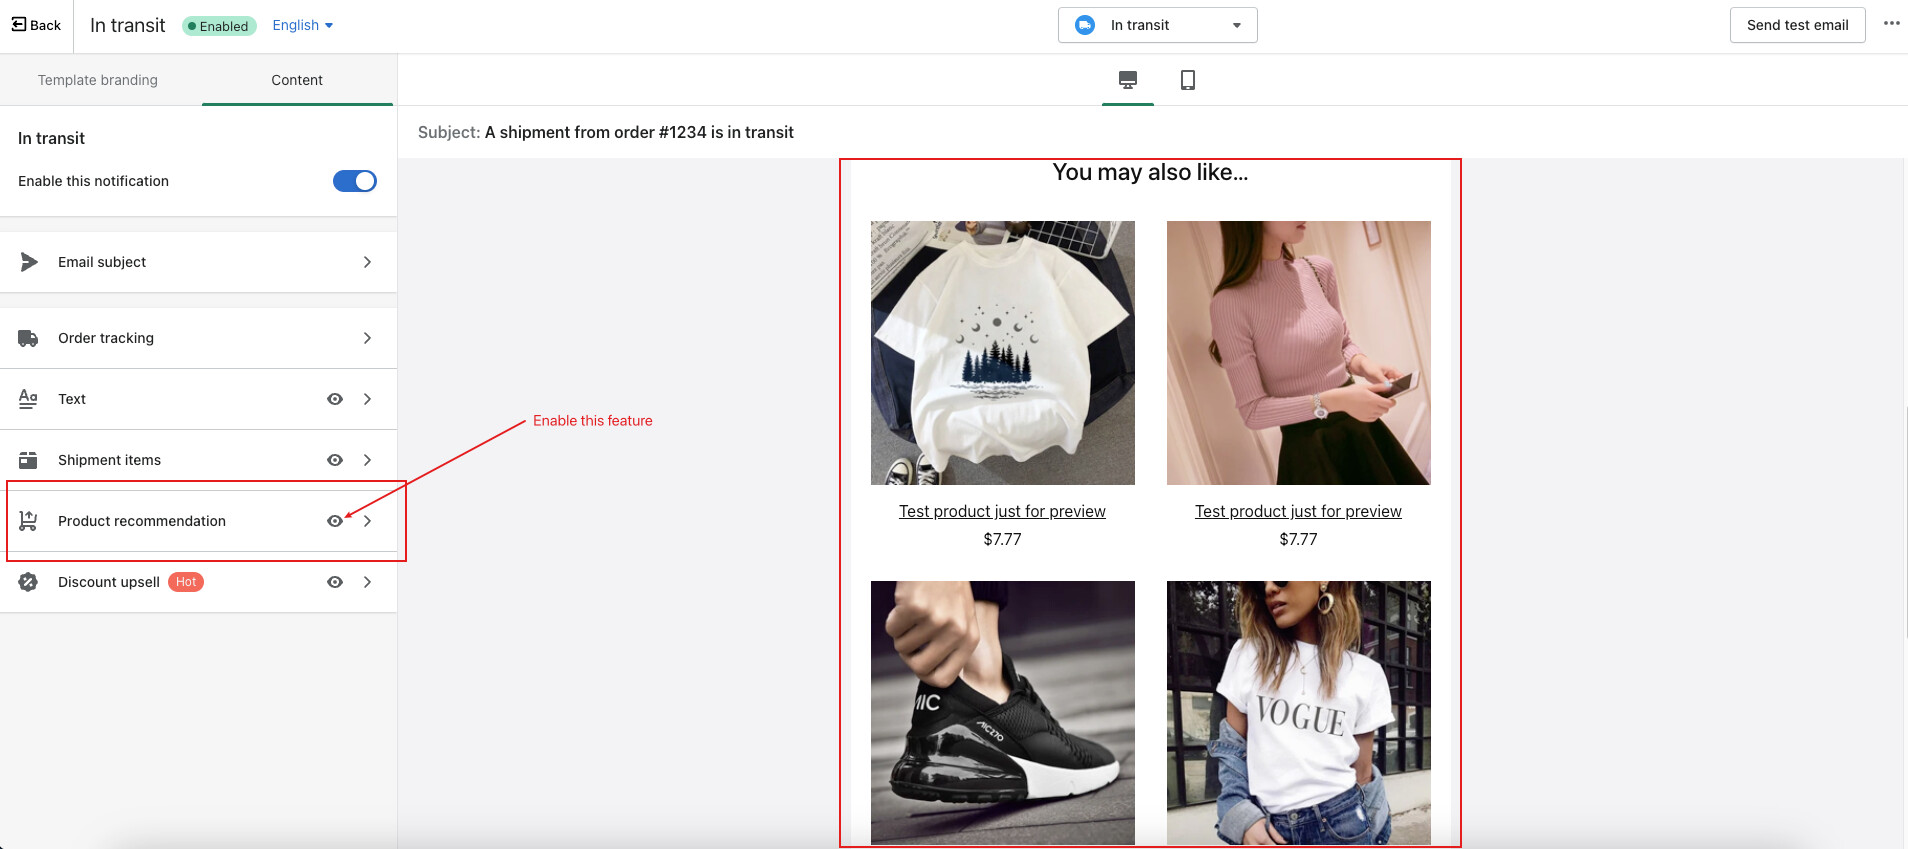Switch to desktop preview icon

[1128, 80]
